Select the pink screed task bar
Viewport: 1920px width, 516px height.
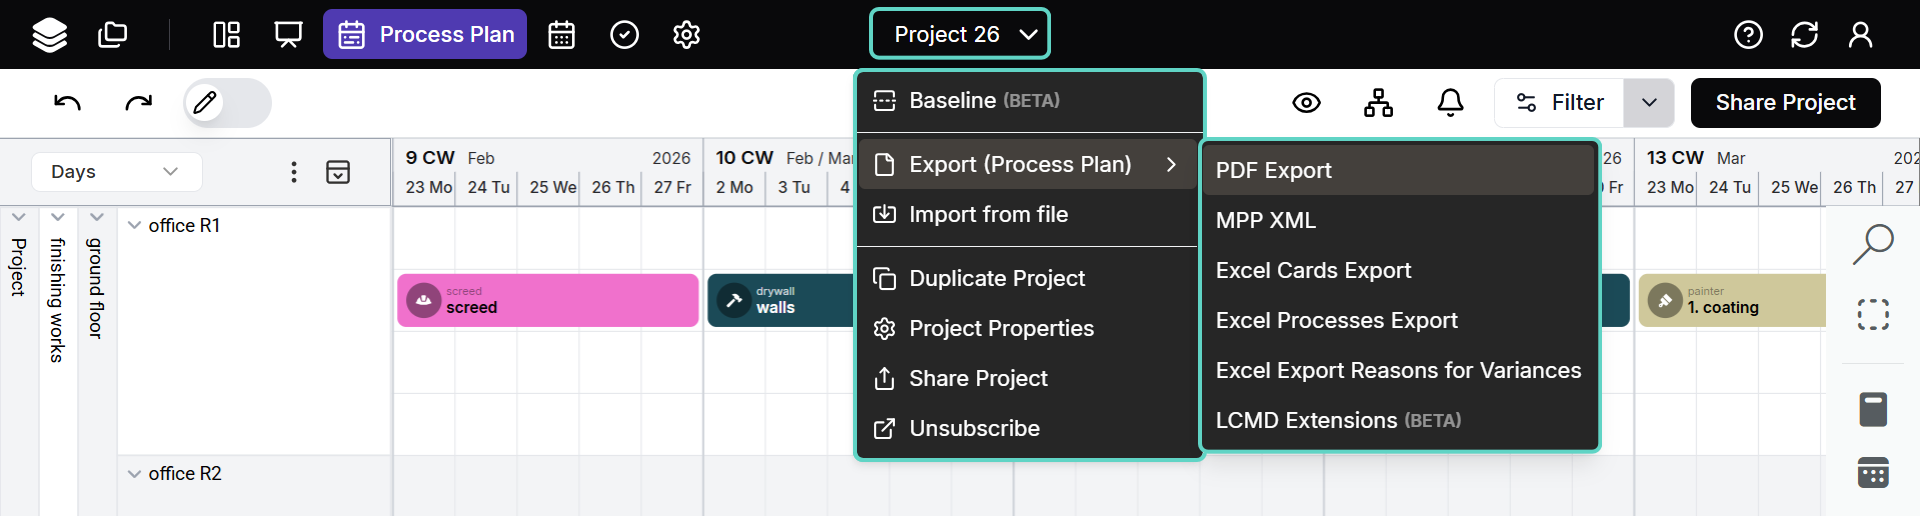[x=548, y=300]
